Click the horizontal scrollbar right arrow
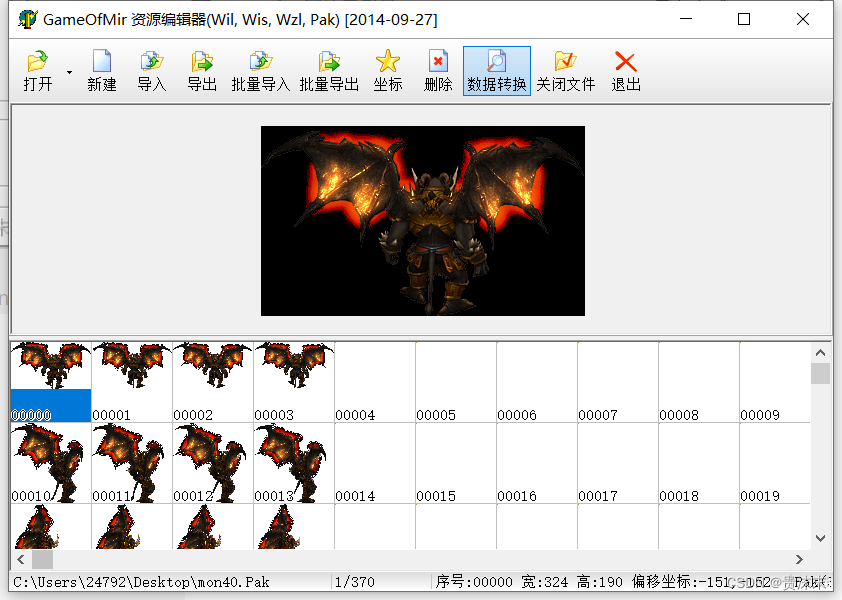The height and width of the screenshot is (600, 842). 798,561
